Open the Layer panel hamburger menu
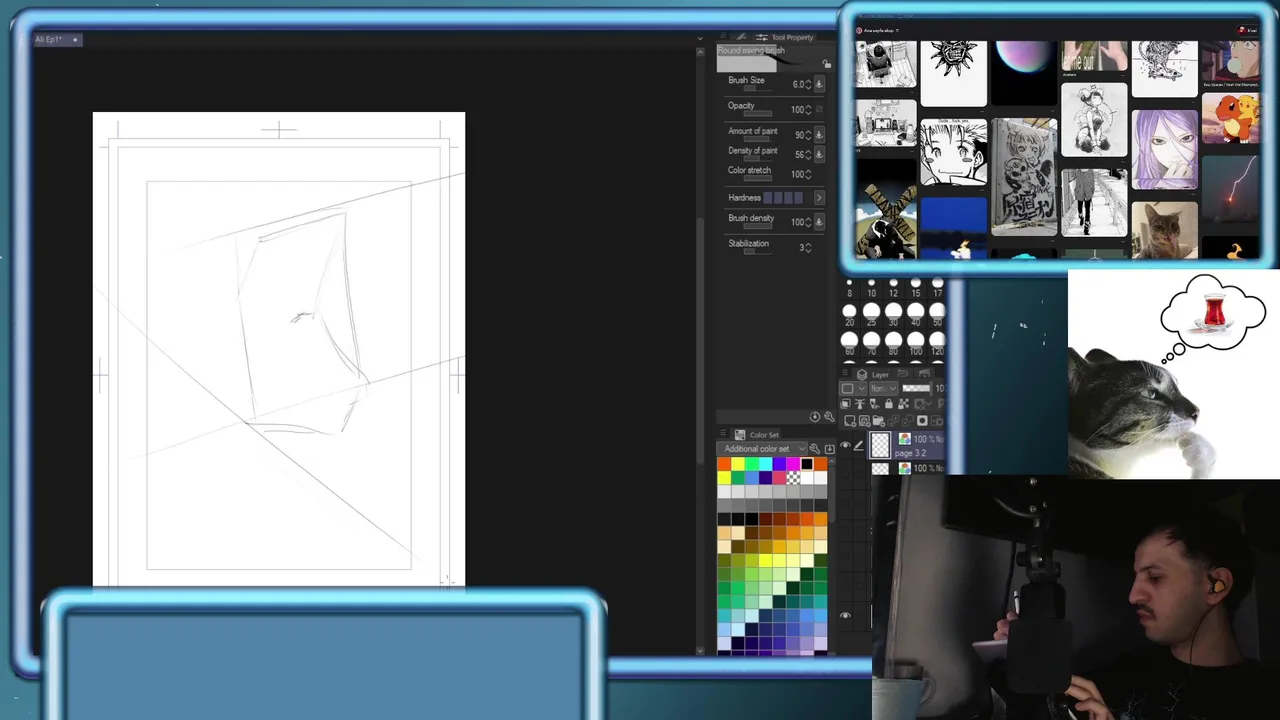This screenshot has height=720, width=1280. coord(846,375)
